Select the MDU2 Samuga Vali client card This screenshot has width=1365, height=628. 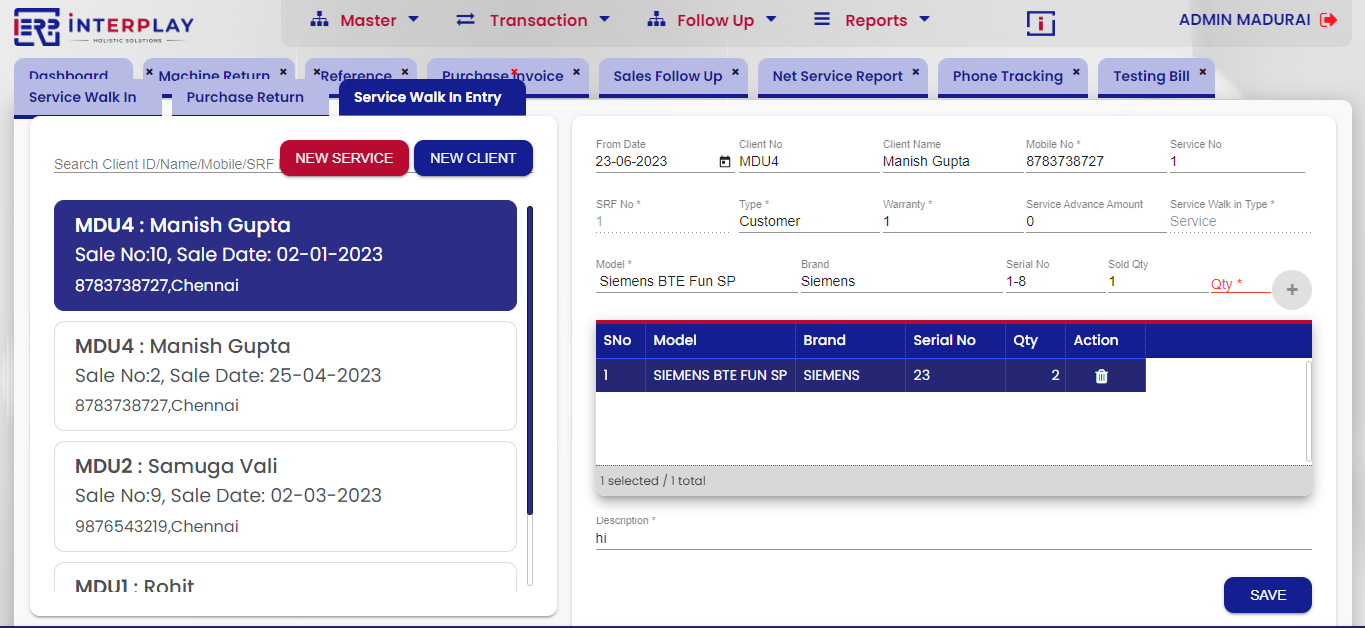285,496
